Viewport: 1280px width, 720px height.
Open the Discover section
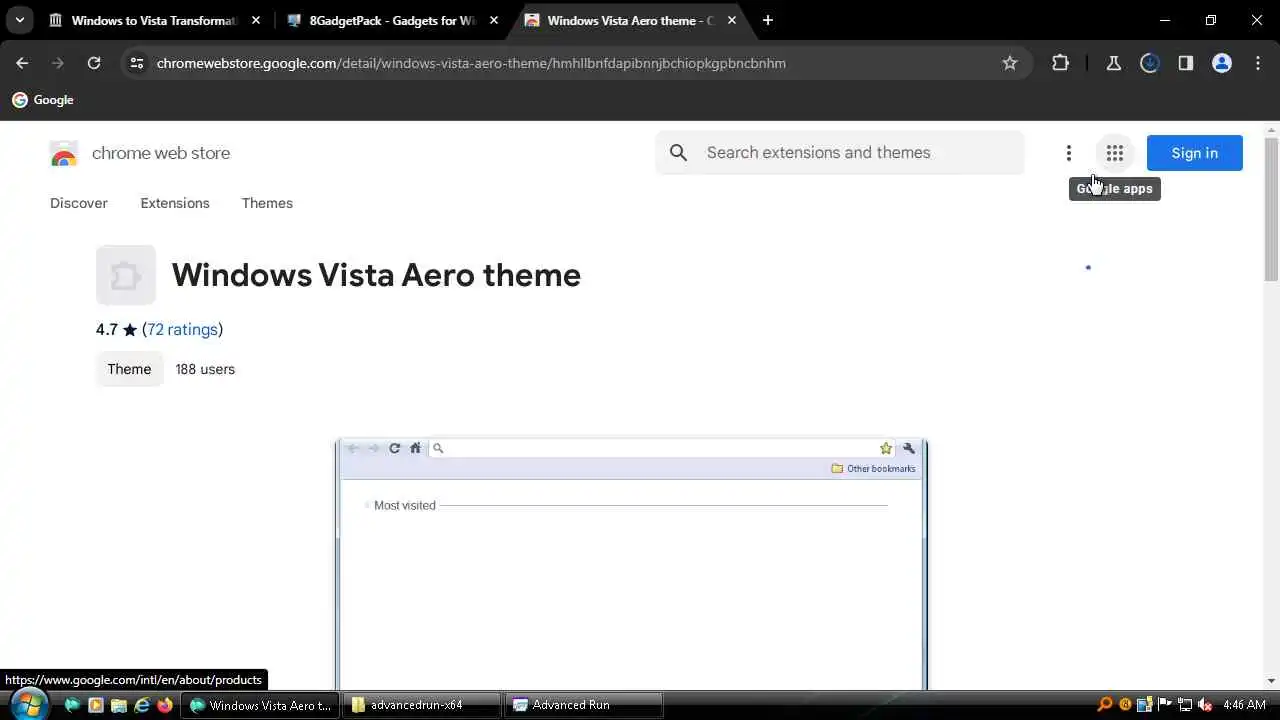(79, 203)
